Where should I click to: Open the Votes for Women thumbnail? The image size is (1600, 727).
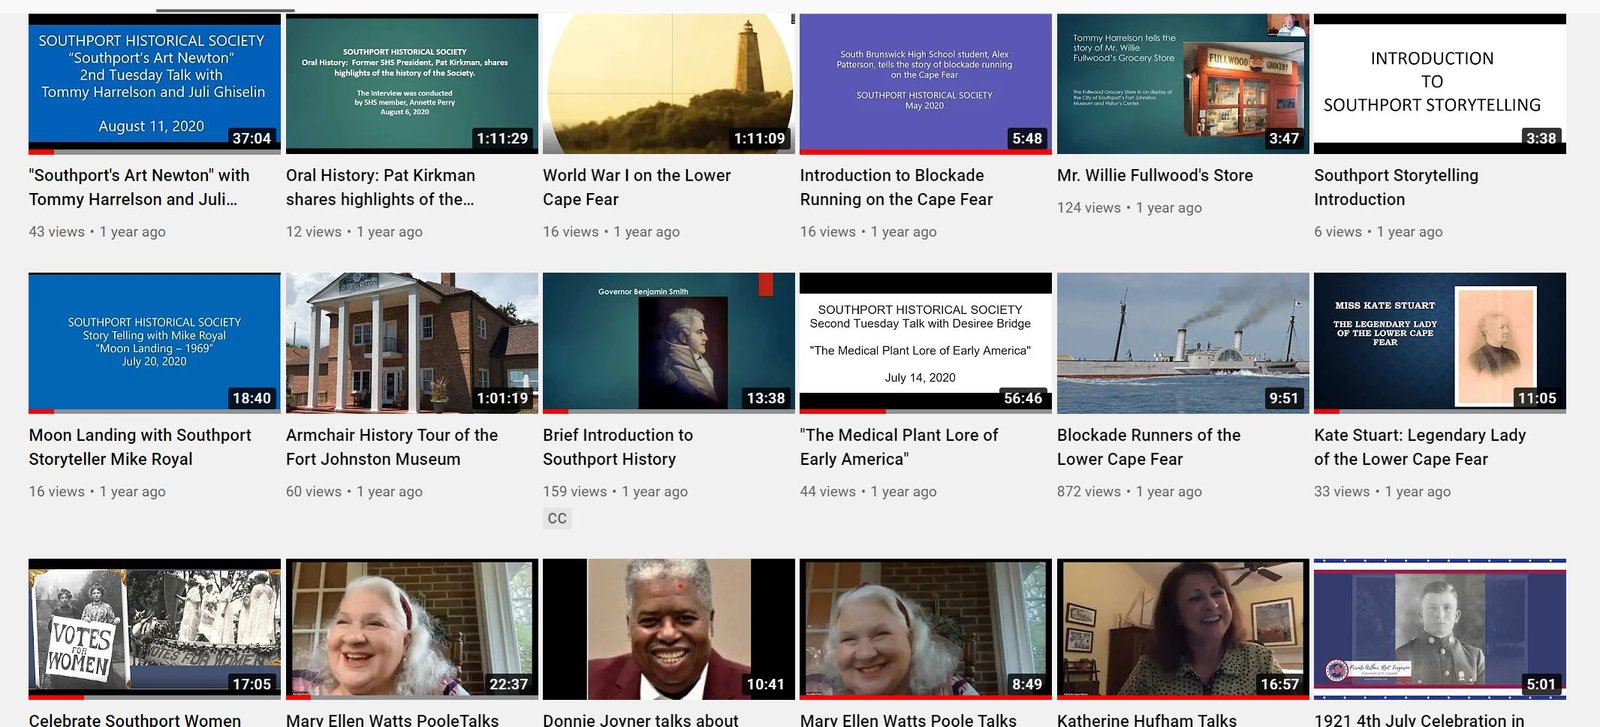point(154,628)
